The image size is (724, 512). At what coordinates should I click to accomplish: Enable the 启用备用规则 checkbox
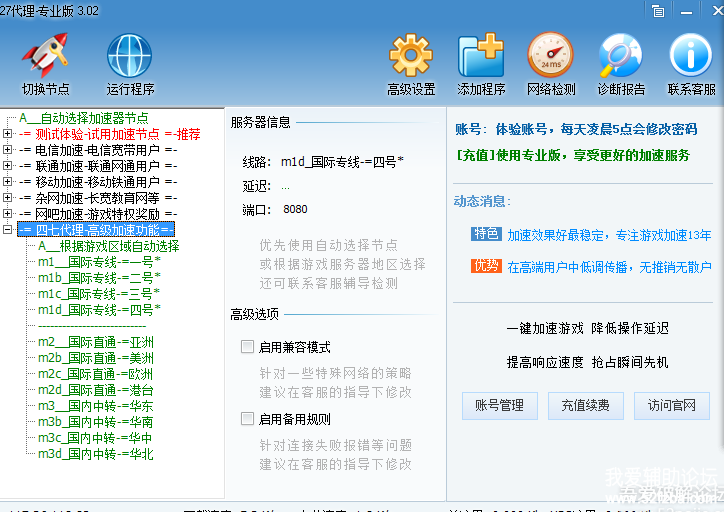(247, 419)
